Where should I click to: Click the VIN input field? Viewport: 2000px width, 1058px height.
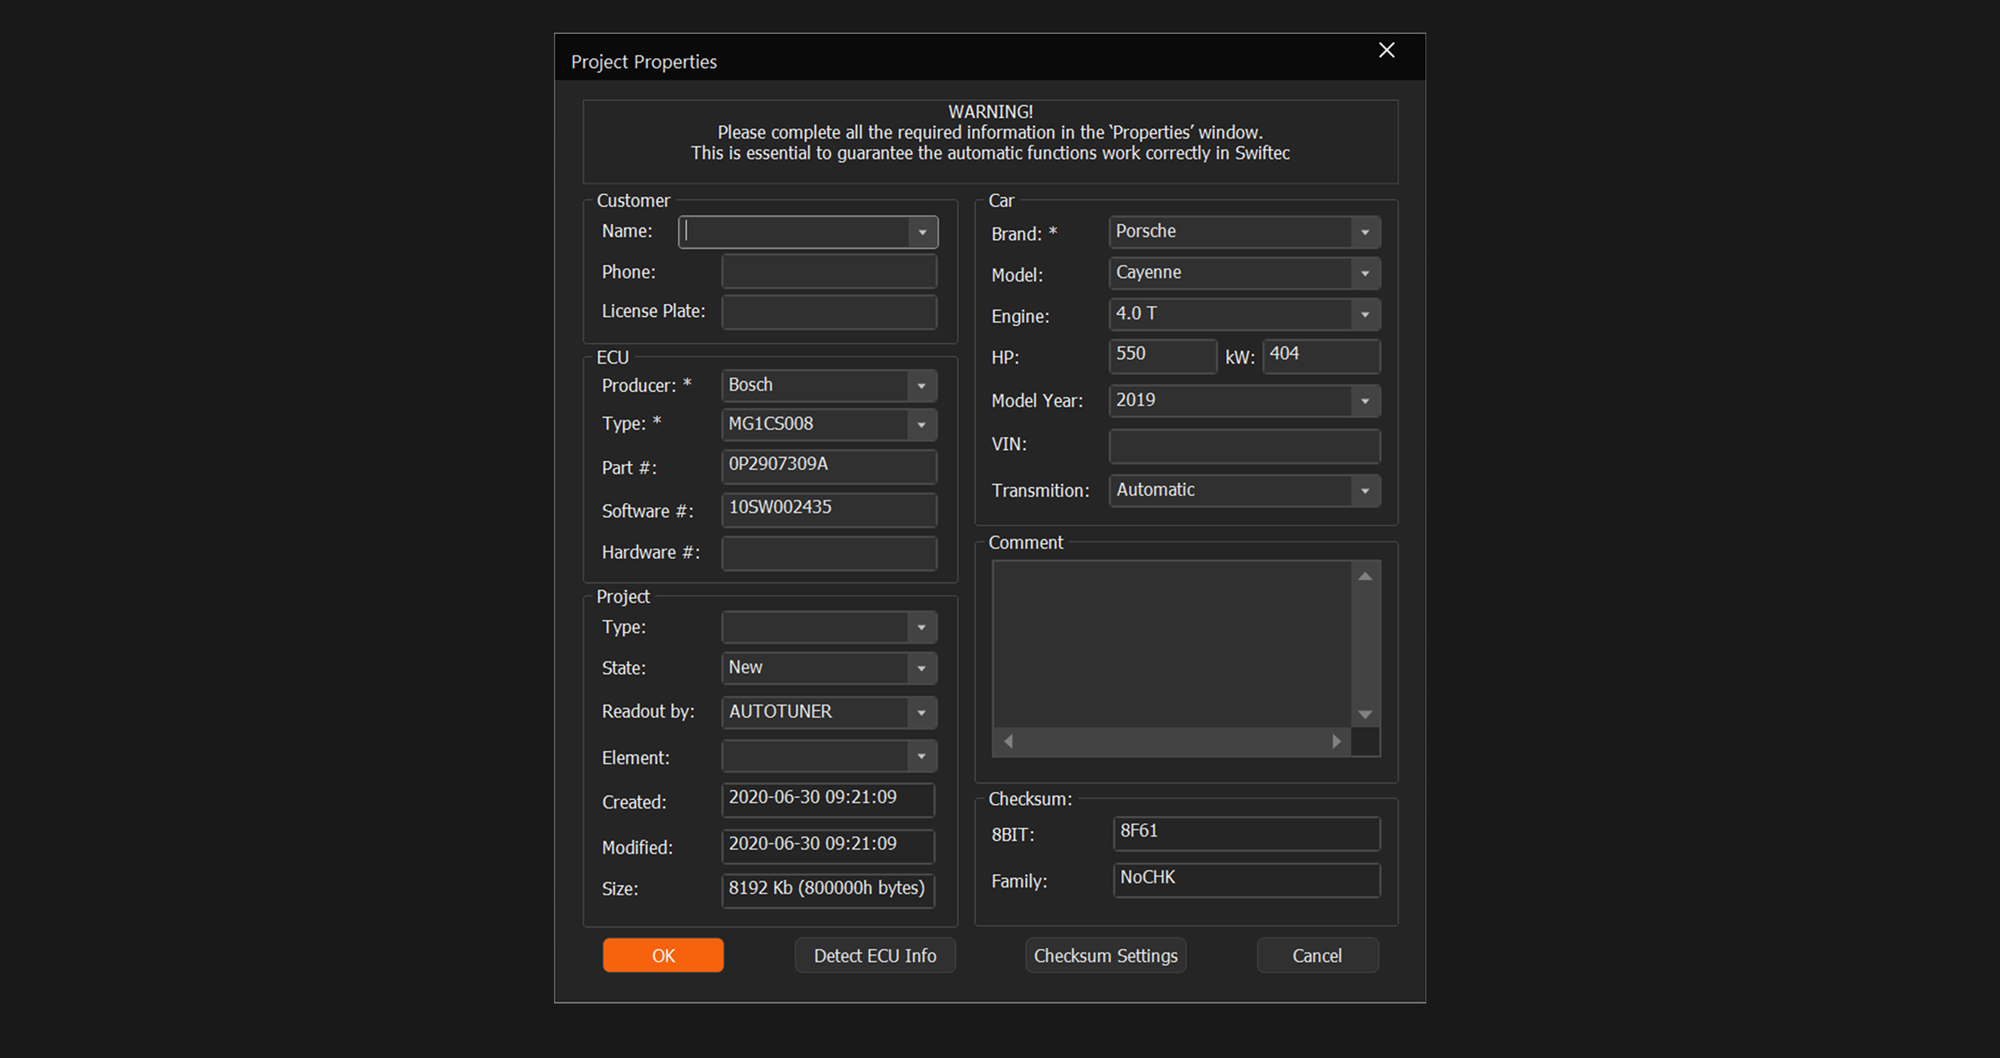coord(1244,446)
